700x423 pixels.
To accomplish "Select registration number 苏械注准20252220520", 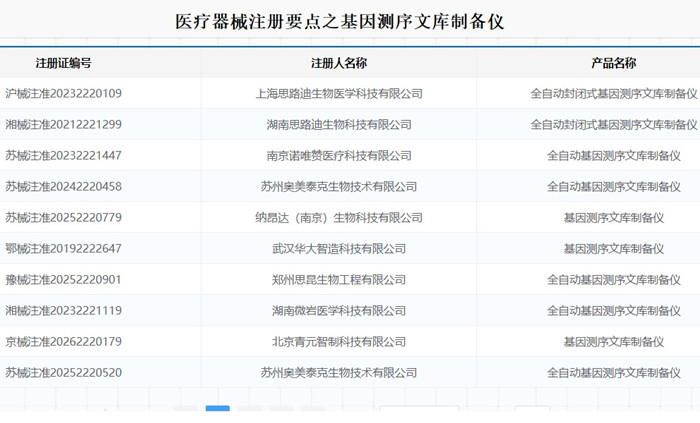I will click(63, 373).
